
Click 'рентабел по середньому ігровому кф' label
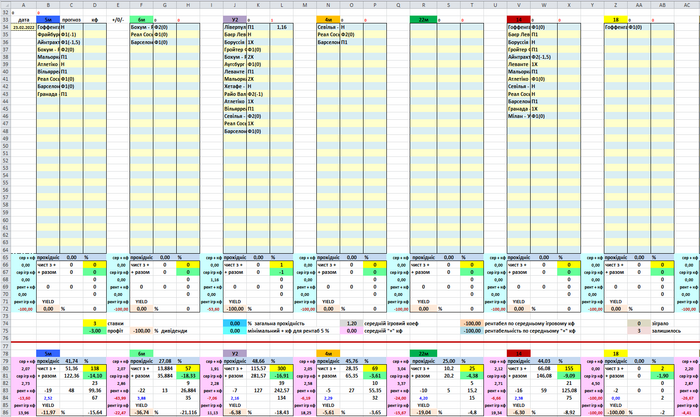pos(529,323)
